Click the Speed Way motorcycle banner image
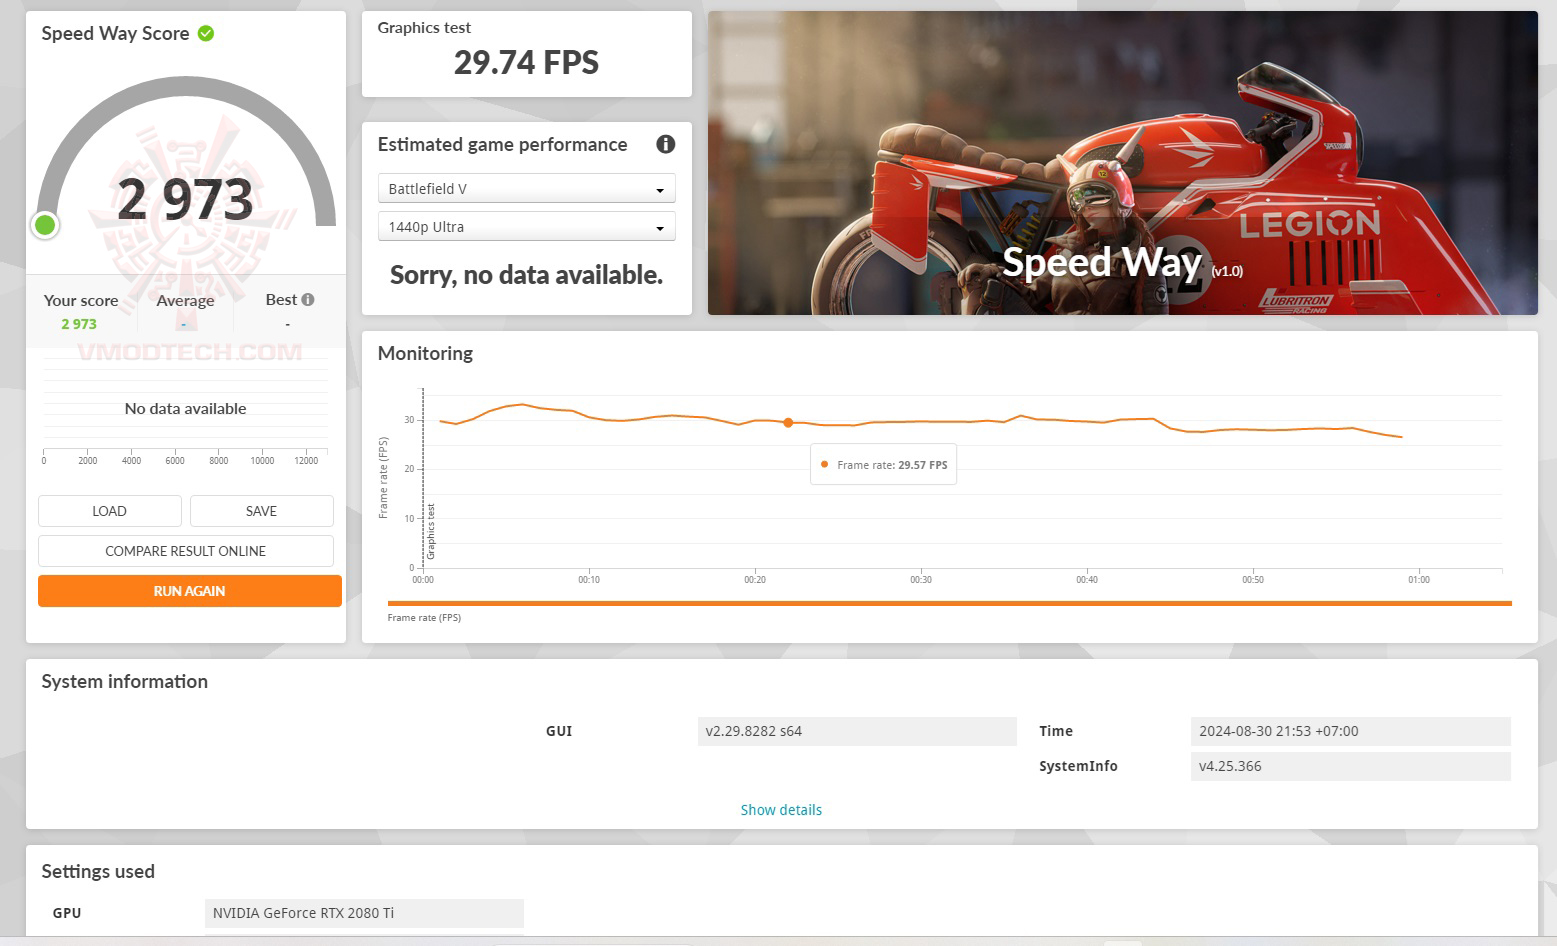Viewport: 1557px width, 946px height. (x=1123, y=163)
